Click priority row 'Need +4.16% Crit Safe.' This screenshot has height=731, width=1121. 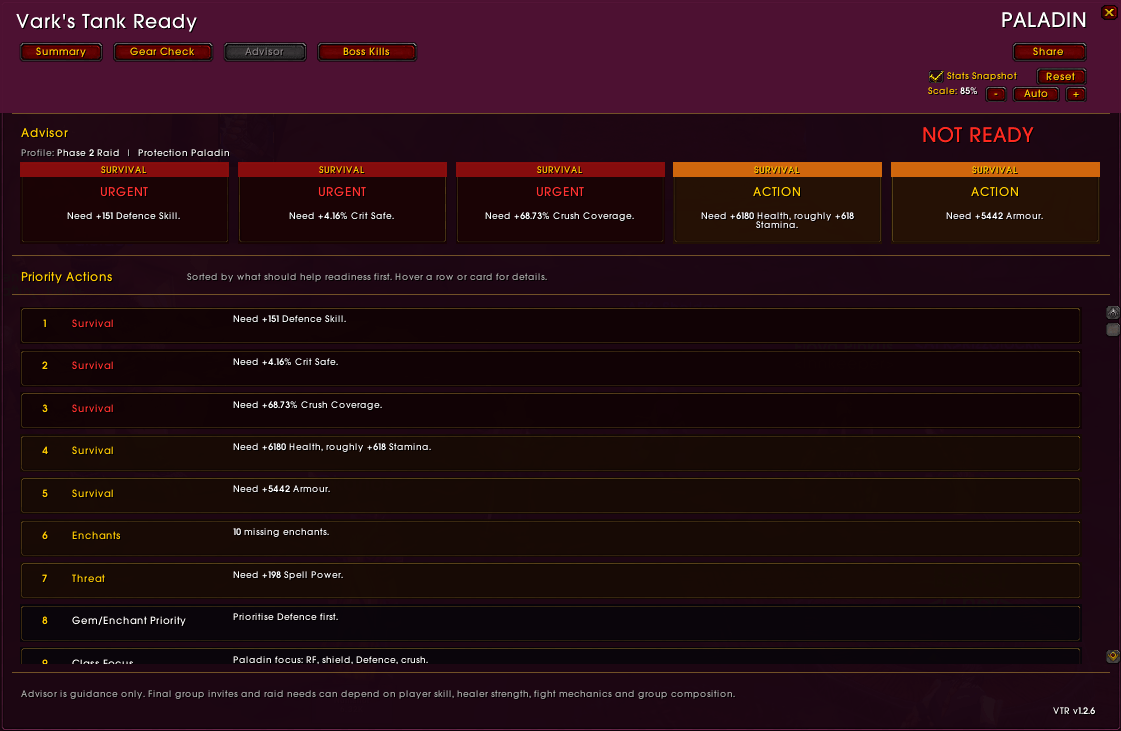pyautogui.click(x=550, y=368)
